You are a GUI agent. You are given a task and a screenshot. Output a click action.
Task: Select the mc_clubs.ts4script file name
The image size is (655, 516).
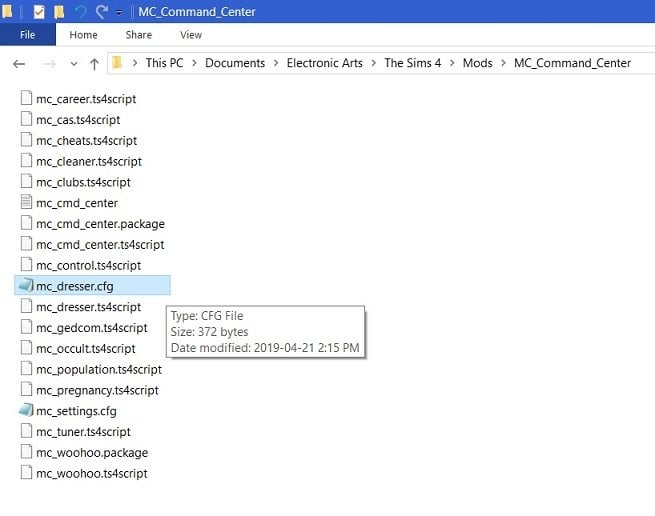[x=84, y=182]
